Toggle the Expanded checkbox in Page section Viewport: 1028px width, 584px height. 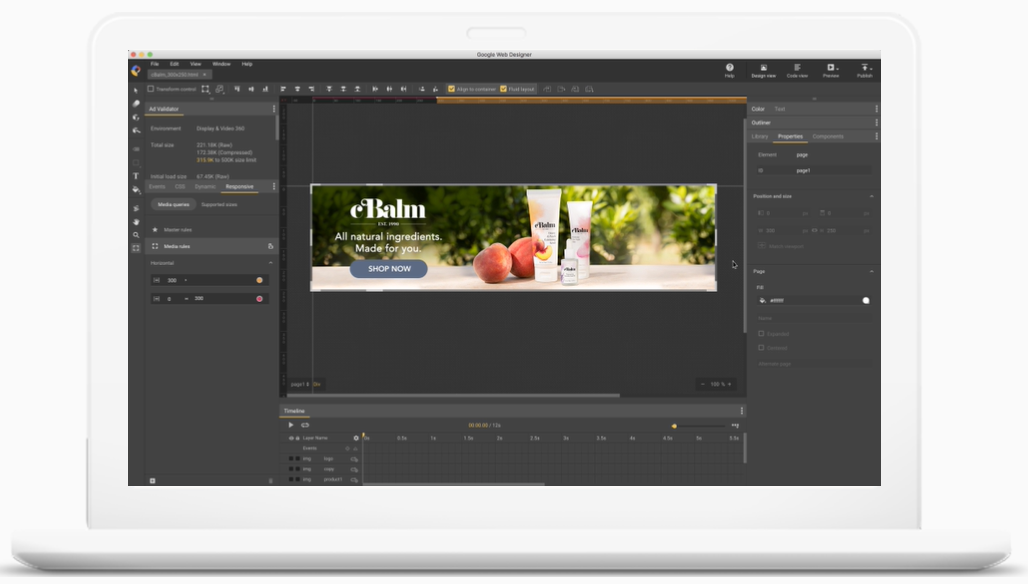[761, 334]
